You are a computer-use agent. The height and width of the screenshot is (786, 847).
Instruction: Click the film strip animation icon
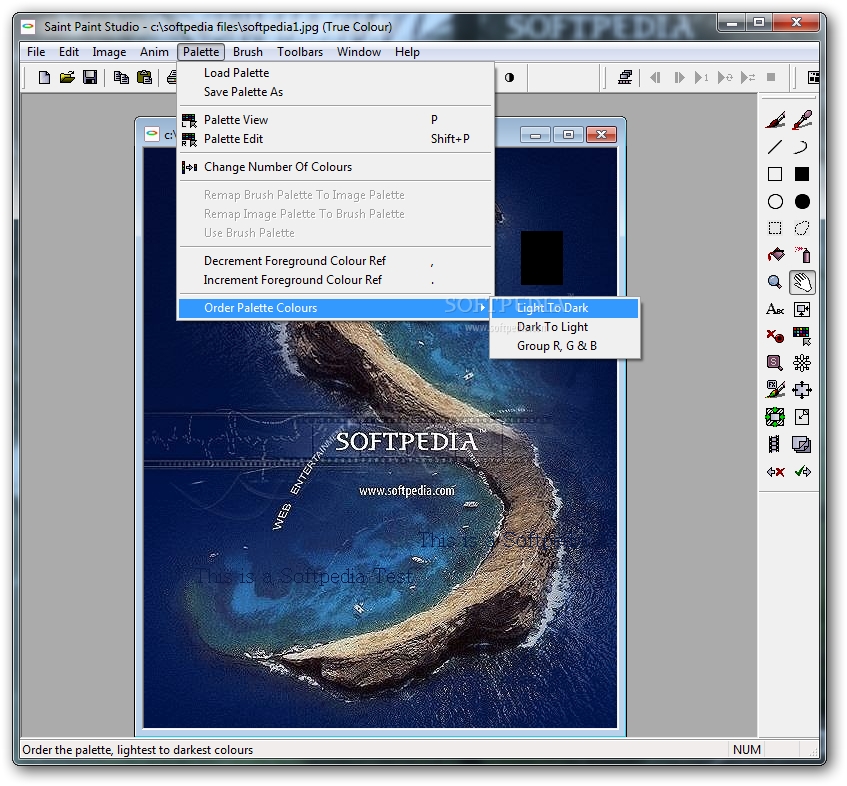pos(775,445)
